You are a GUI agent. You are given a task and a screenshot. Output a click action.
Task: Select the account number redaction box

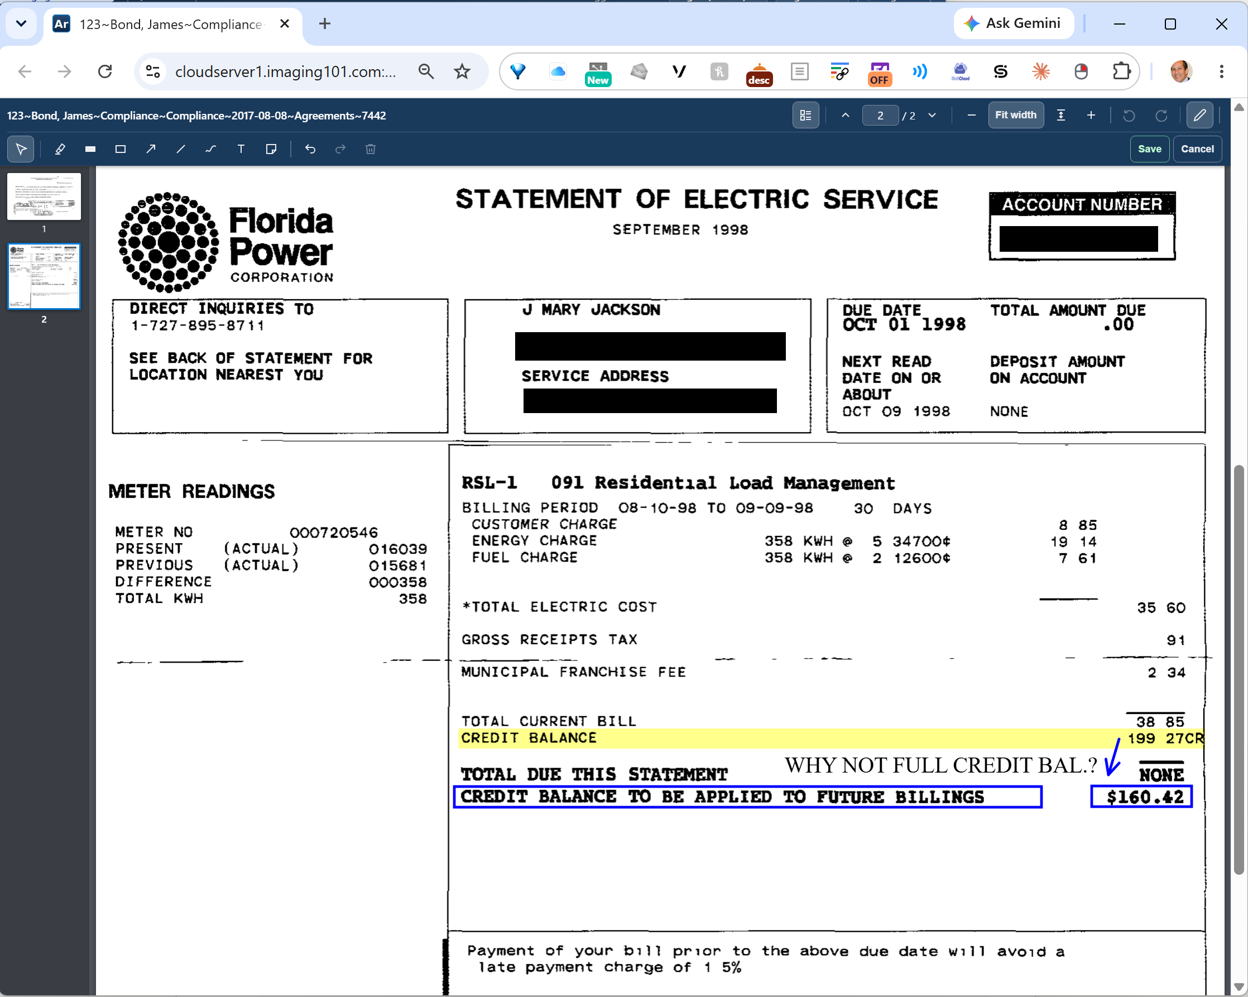click(1078, 239)
